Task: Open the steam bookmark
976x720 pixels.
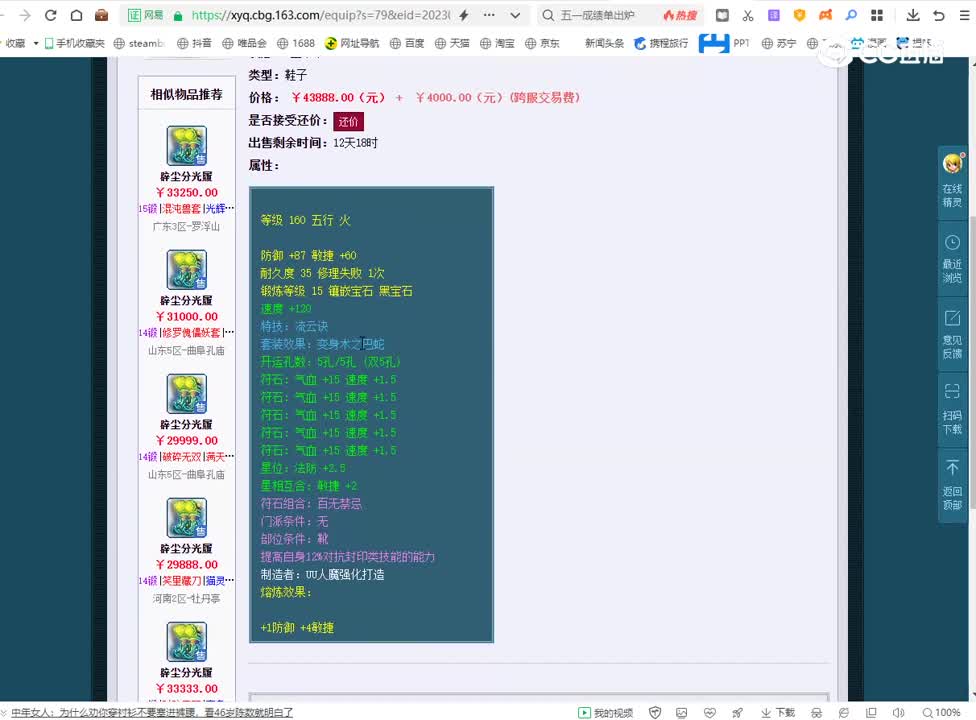Action: click(139, 43)
